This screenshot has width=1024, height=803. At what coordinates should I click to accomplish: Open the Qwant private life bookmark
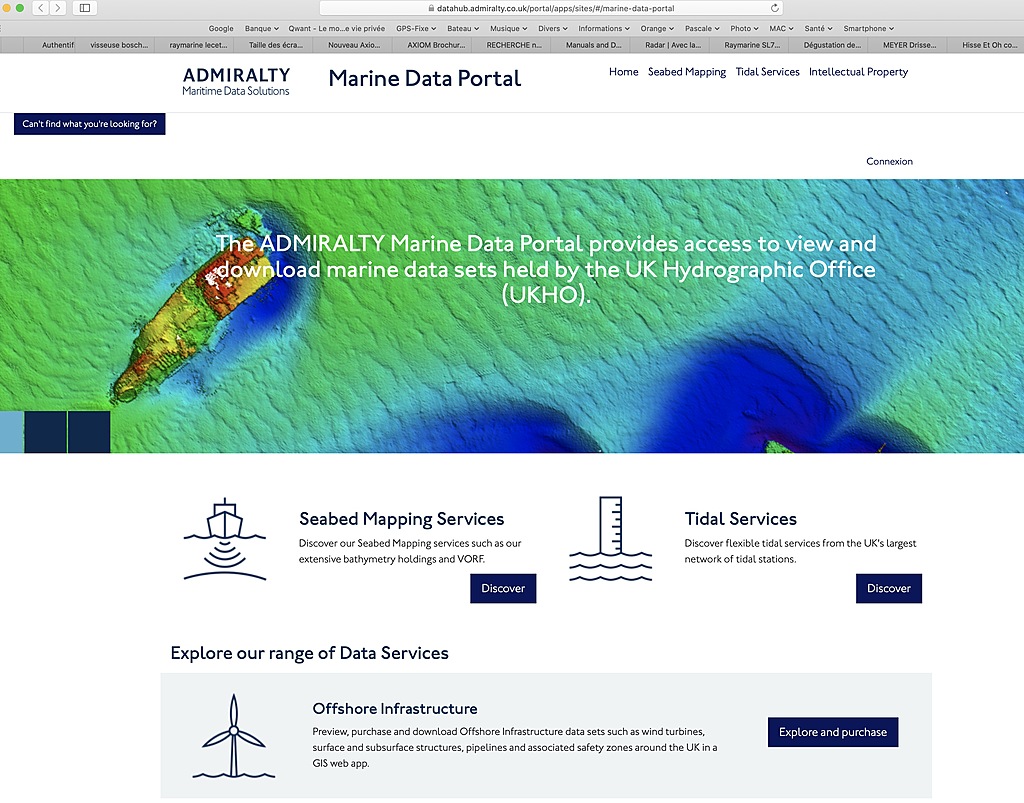point(336,29)
